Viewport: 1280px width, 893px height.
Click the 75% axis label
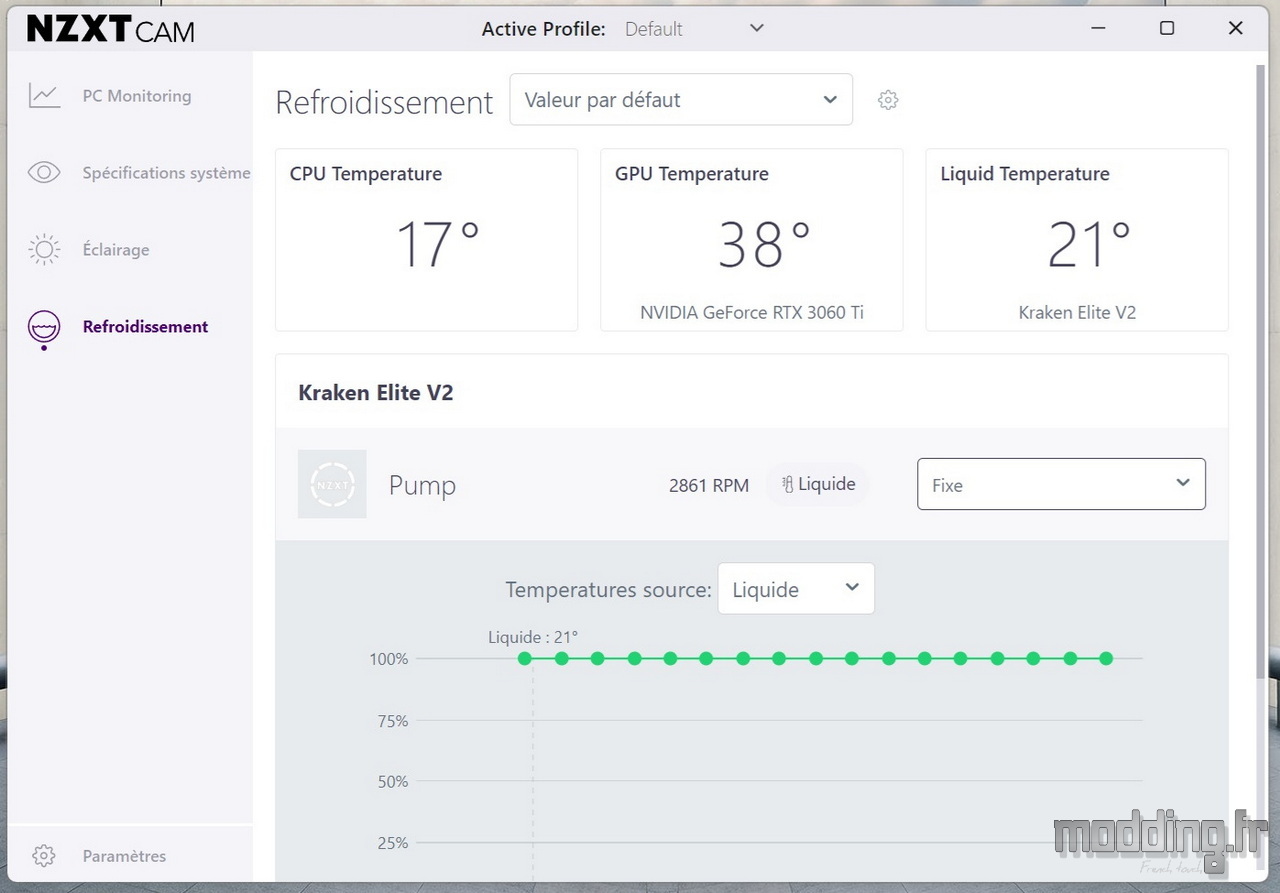392,721
